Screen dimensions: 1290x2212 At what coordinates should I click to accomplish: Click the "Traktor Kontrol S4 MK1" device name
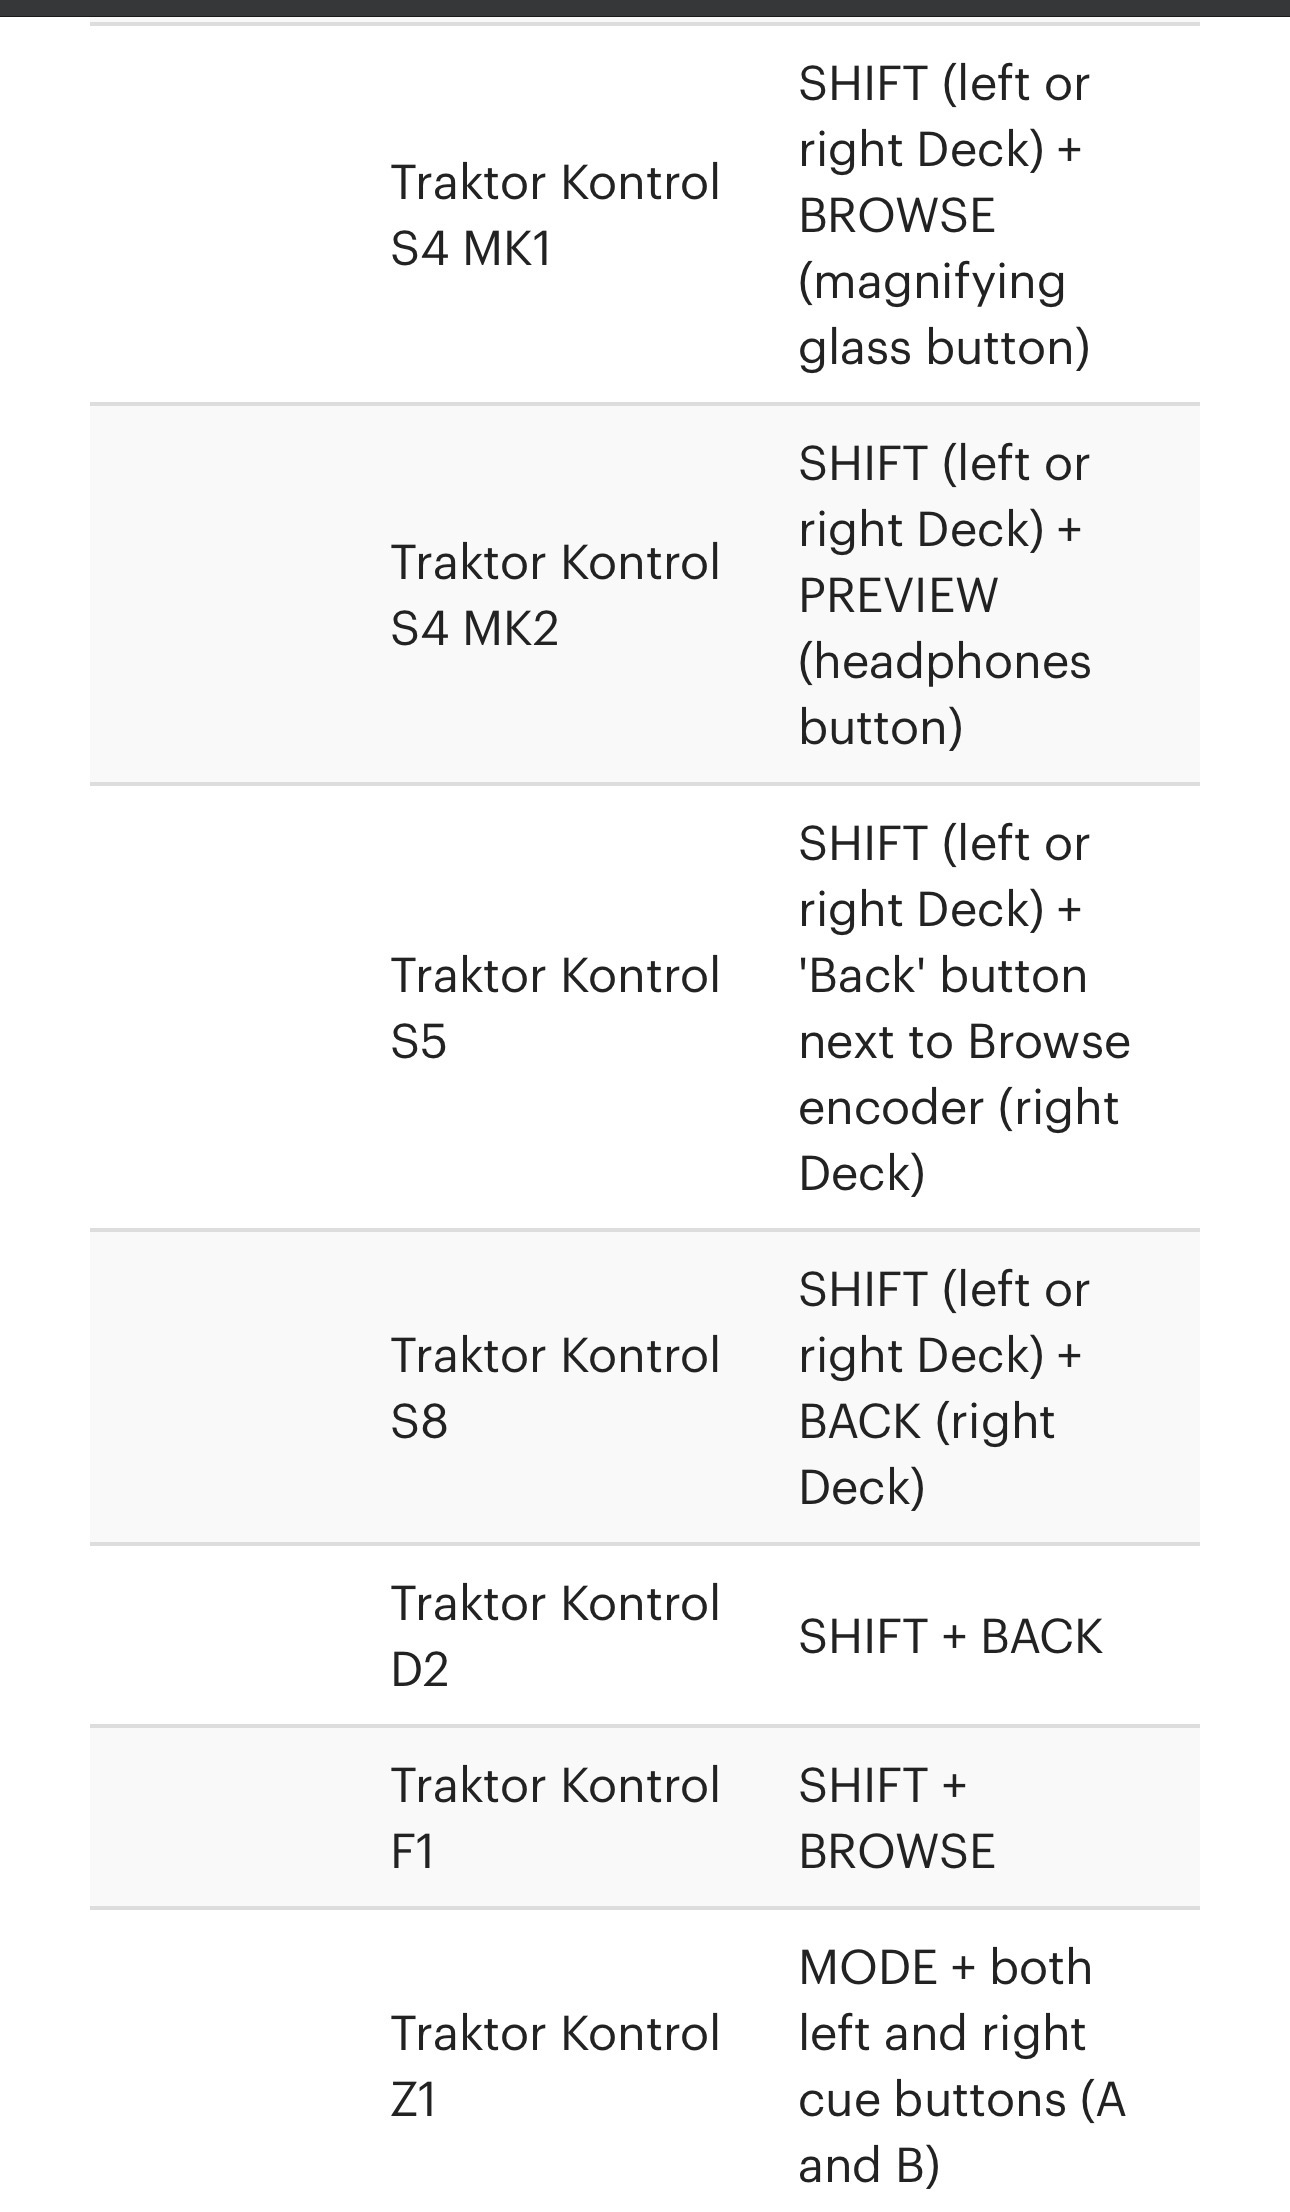(555, 215)
